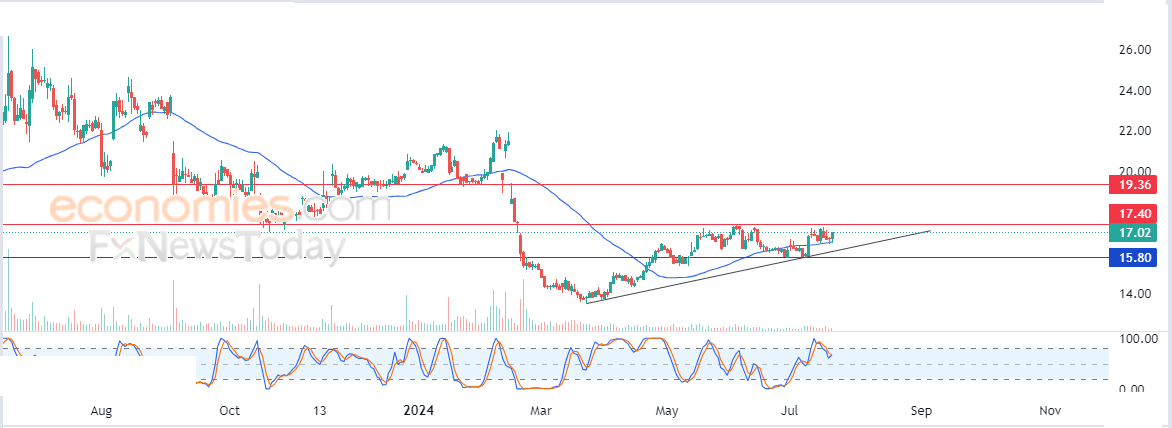Screen dimensions: 1172x428
Task: Click the 100.00 stochastic scale value
Action: pos(1135,339)
